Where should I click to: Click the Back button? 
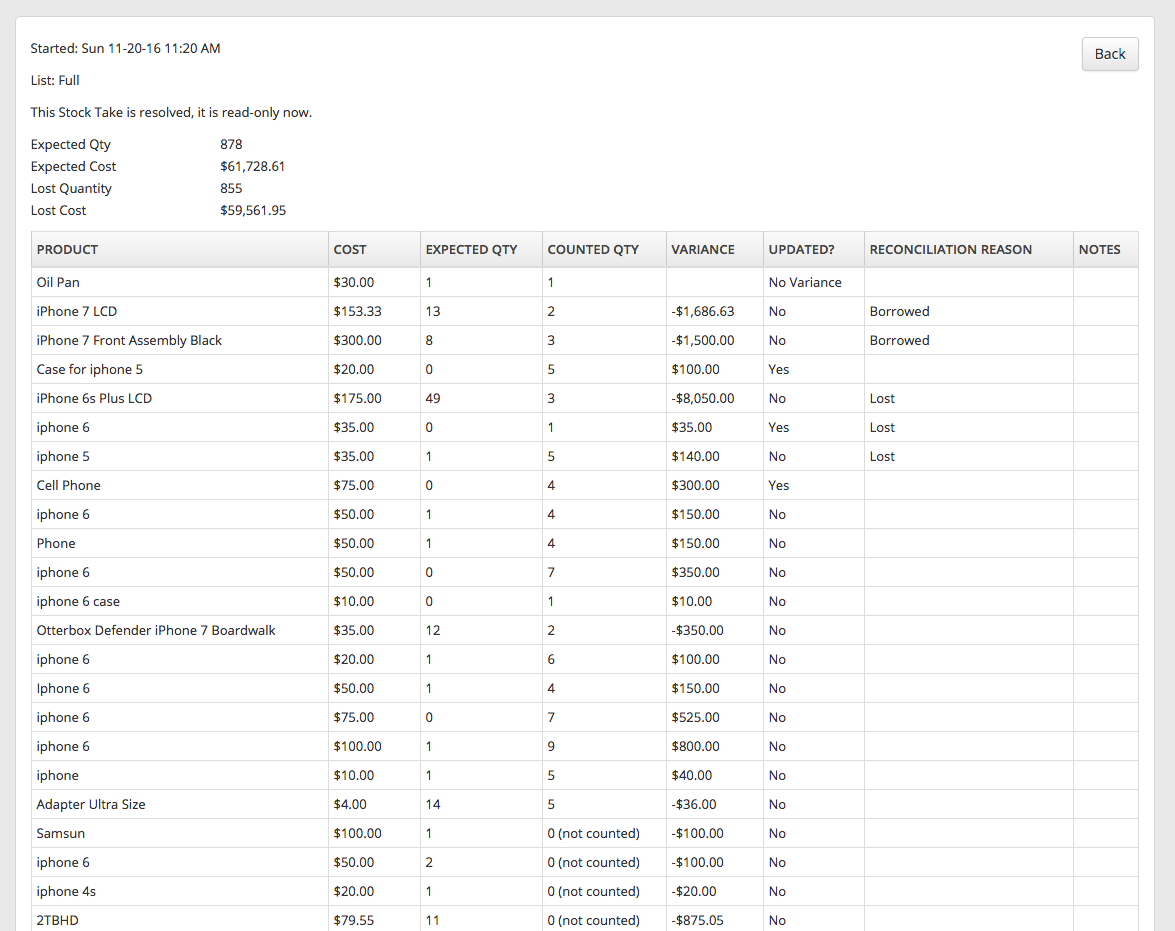pos(1109,54)
